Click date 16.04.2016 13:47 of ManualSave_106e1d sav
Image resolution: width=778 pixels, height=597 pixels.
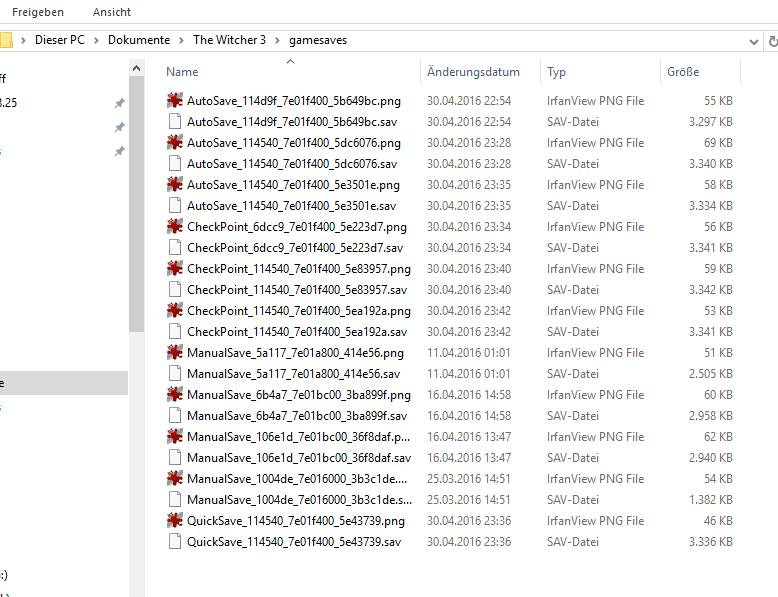(468, 458)
